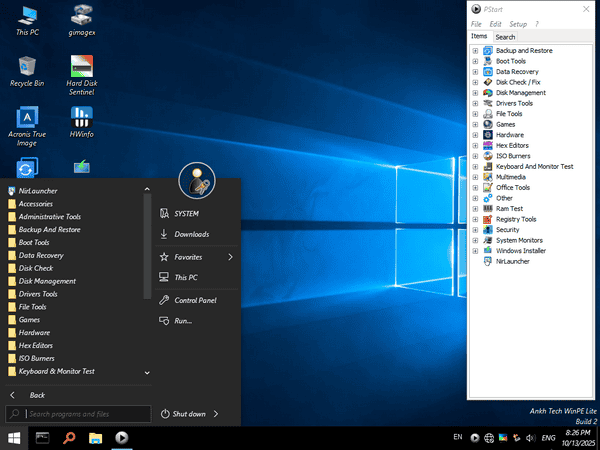The height and width of the screenshot is (450, 600).
Task: Open the Data Recovery folder in Start menu
Action: click(x=40, y=255)
